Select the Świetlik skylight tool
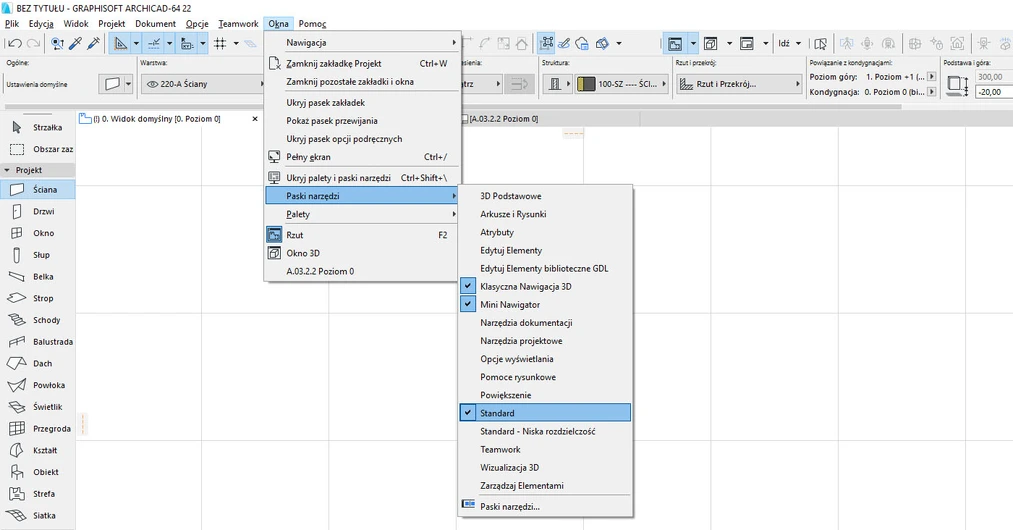 [x=37, y=407]
